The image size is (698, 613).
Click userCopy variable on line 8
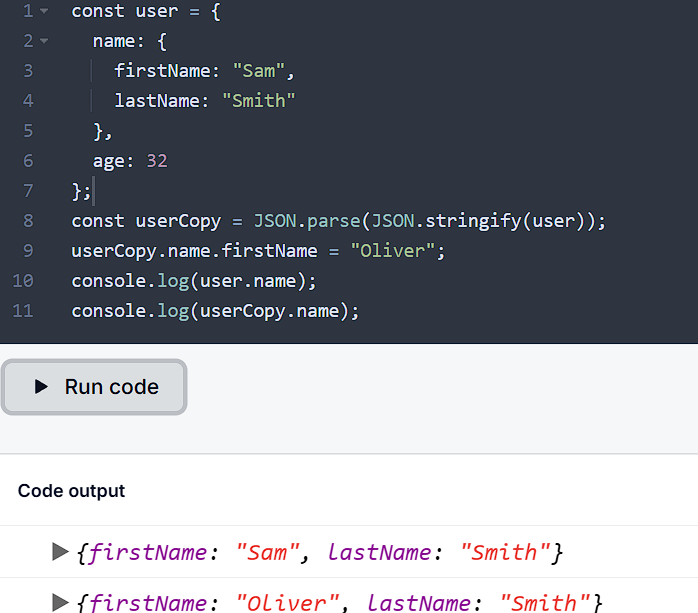(178, 222)
